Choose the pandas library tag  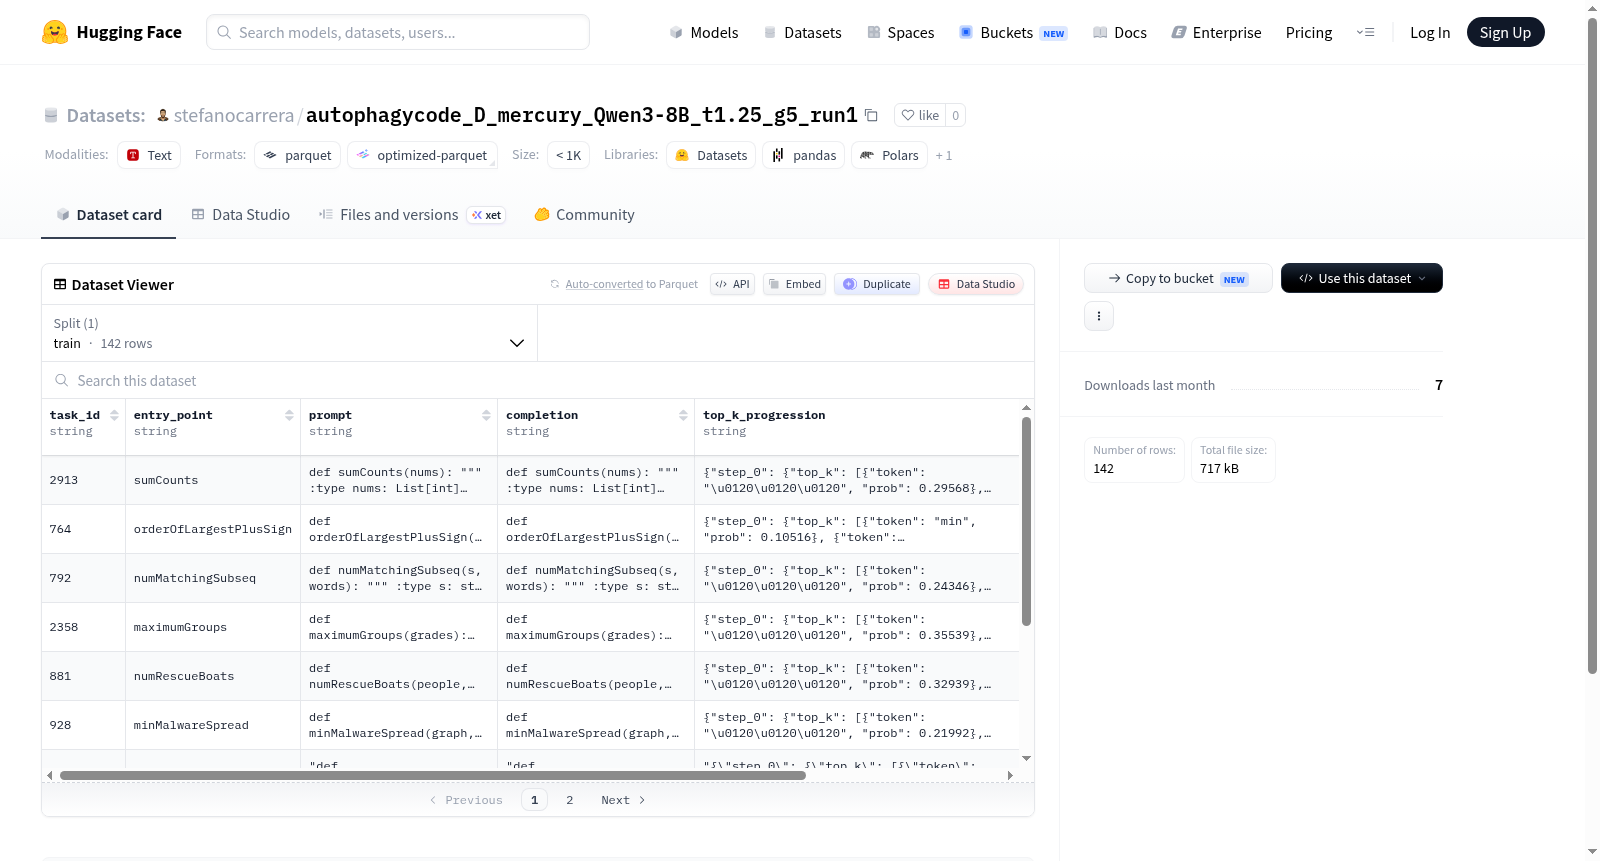pyautogui.click(x=804, y=155)
